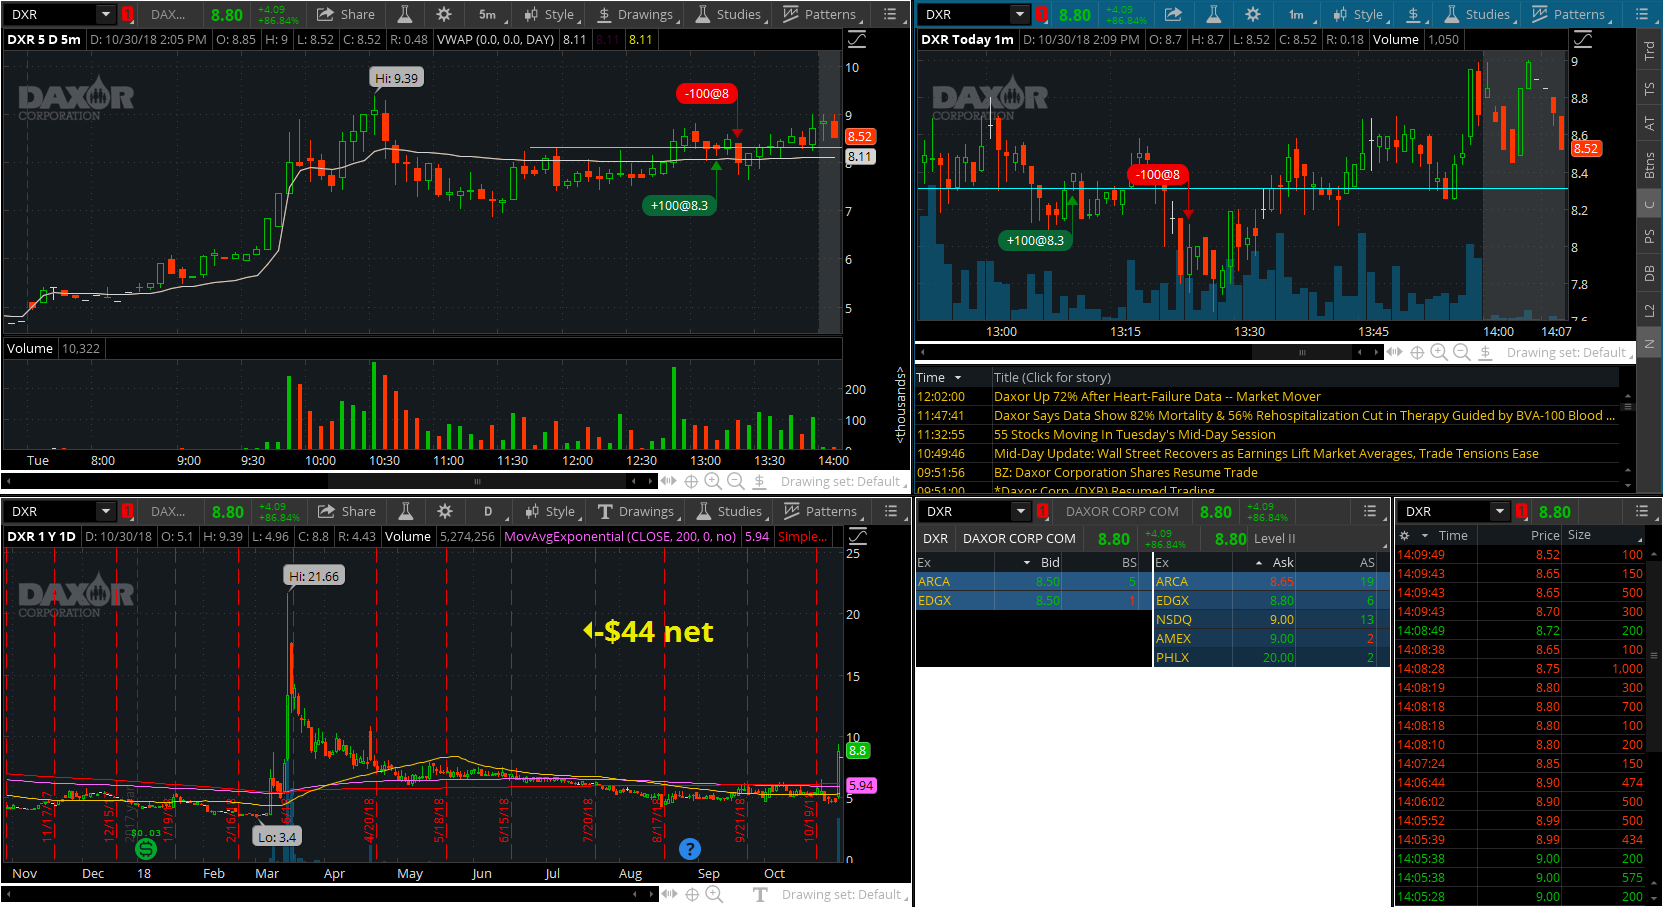Open the beaker icon in 5m chart toolbar
The width and height of the screenshot is (1663, 907).
pos(404,14)
